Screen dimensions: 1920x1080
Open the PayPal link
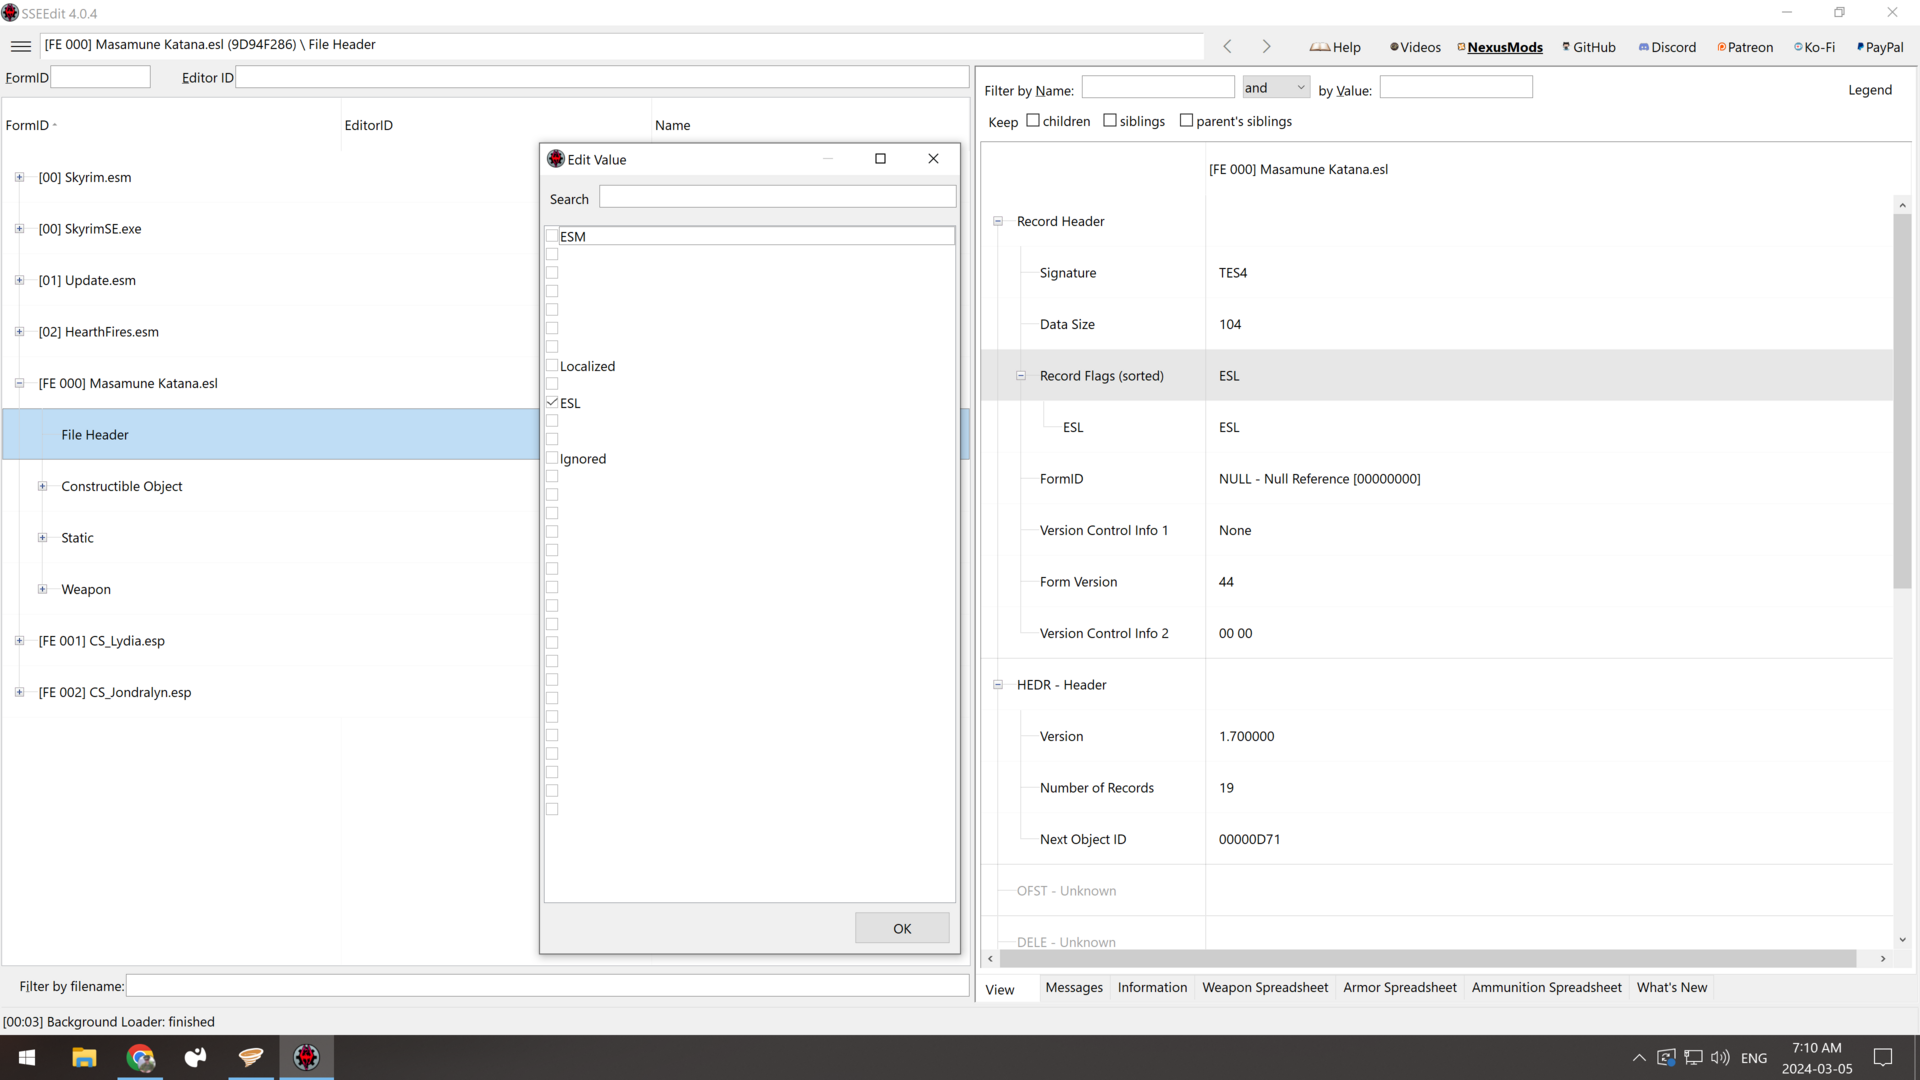coord(1880,47)
